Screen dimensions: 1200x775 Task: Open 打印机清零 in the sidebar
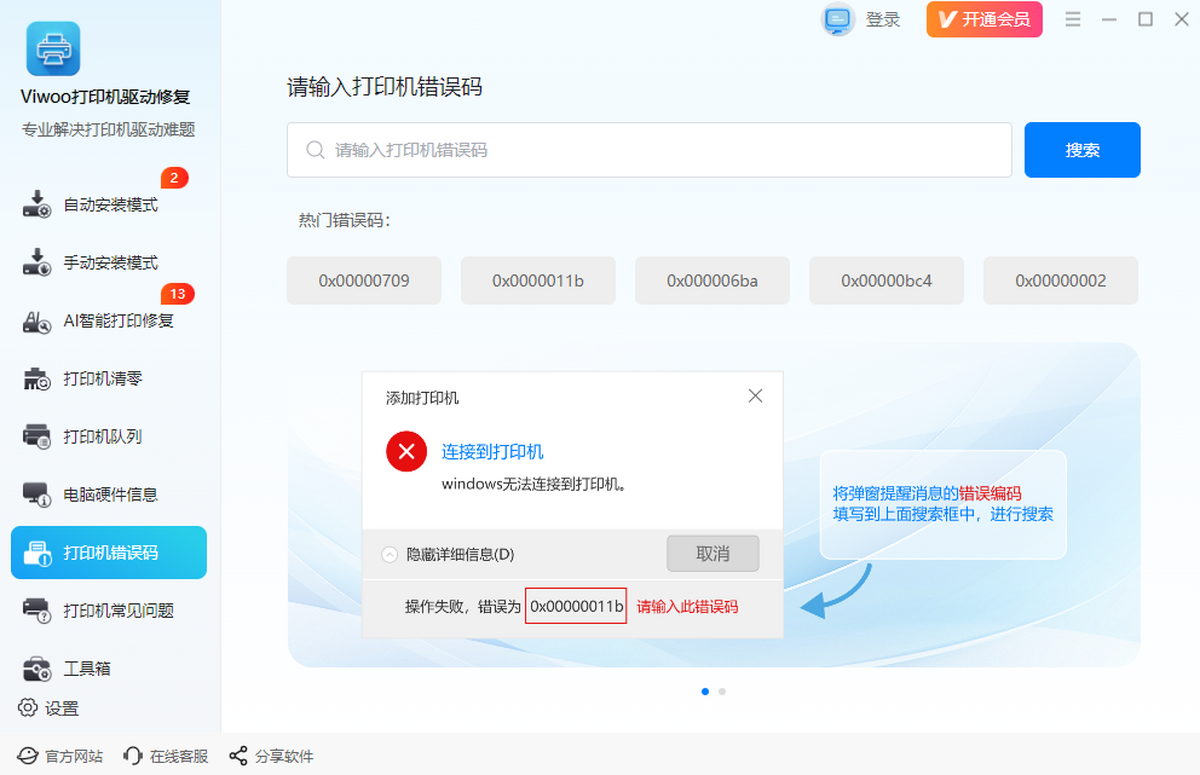pyautogui.click(x=109, y=379)
